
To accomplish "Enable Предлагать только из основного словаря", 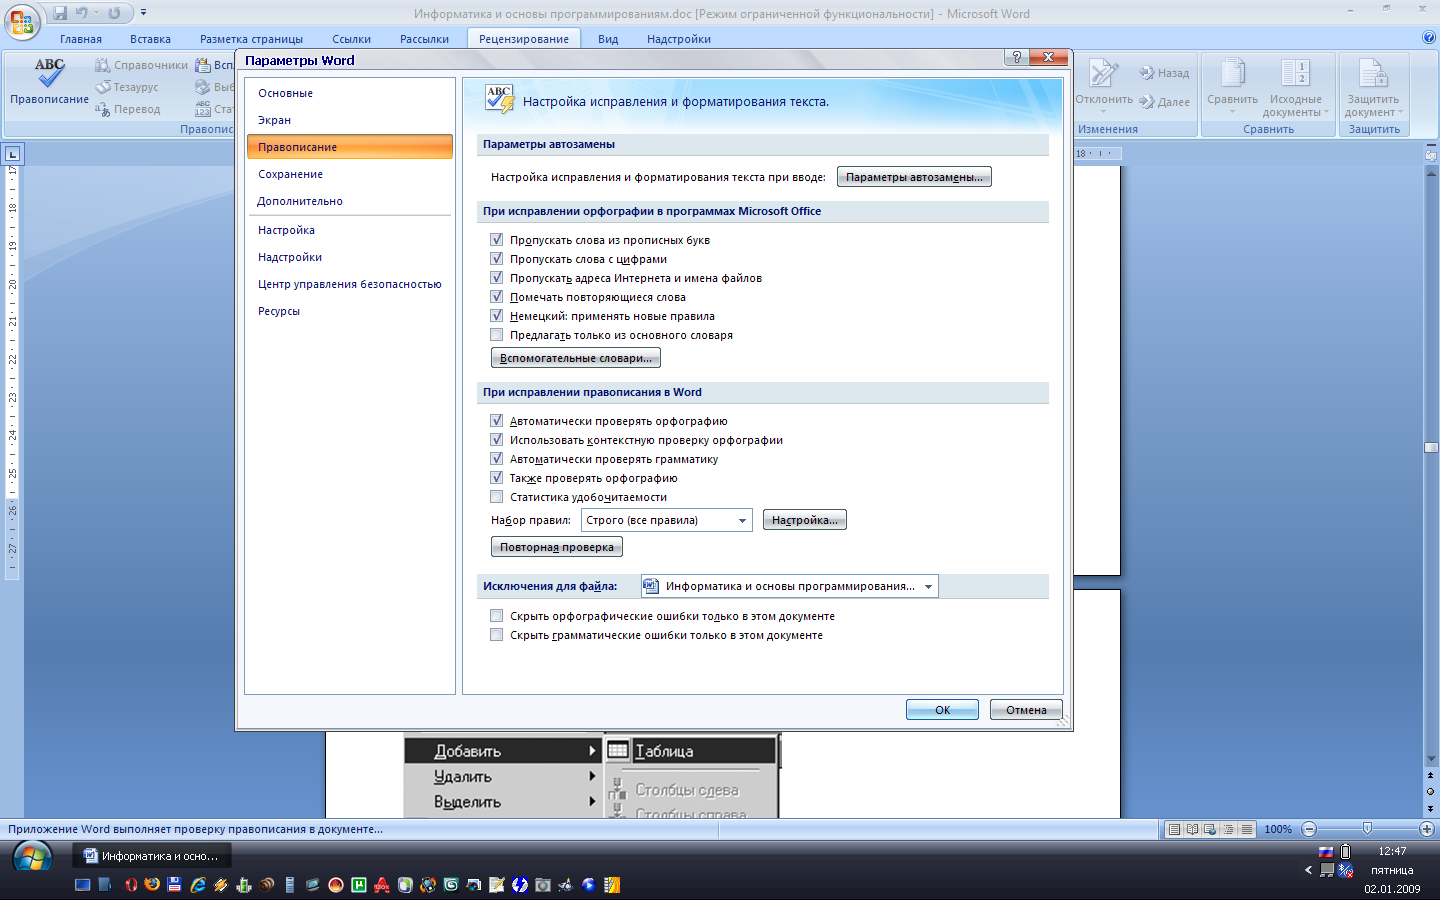I will point(497,335).
